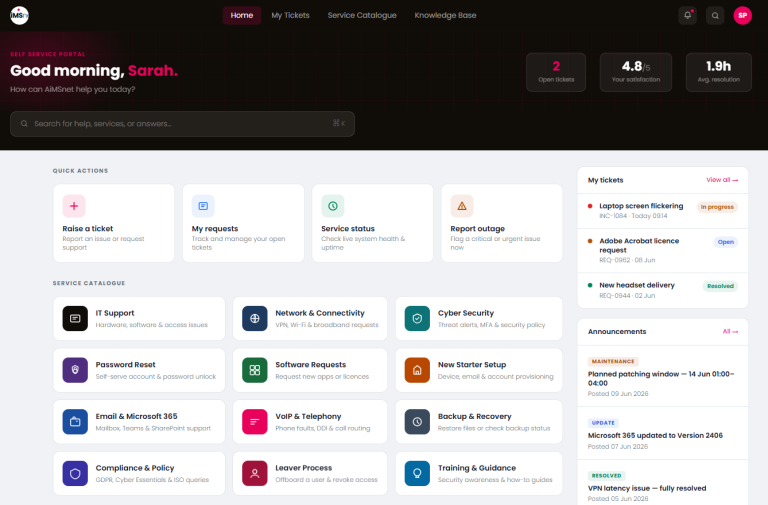Click the Service status clock icon

tap(333, 206)
